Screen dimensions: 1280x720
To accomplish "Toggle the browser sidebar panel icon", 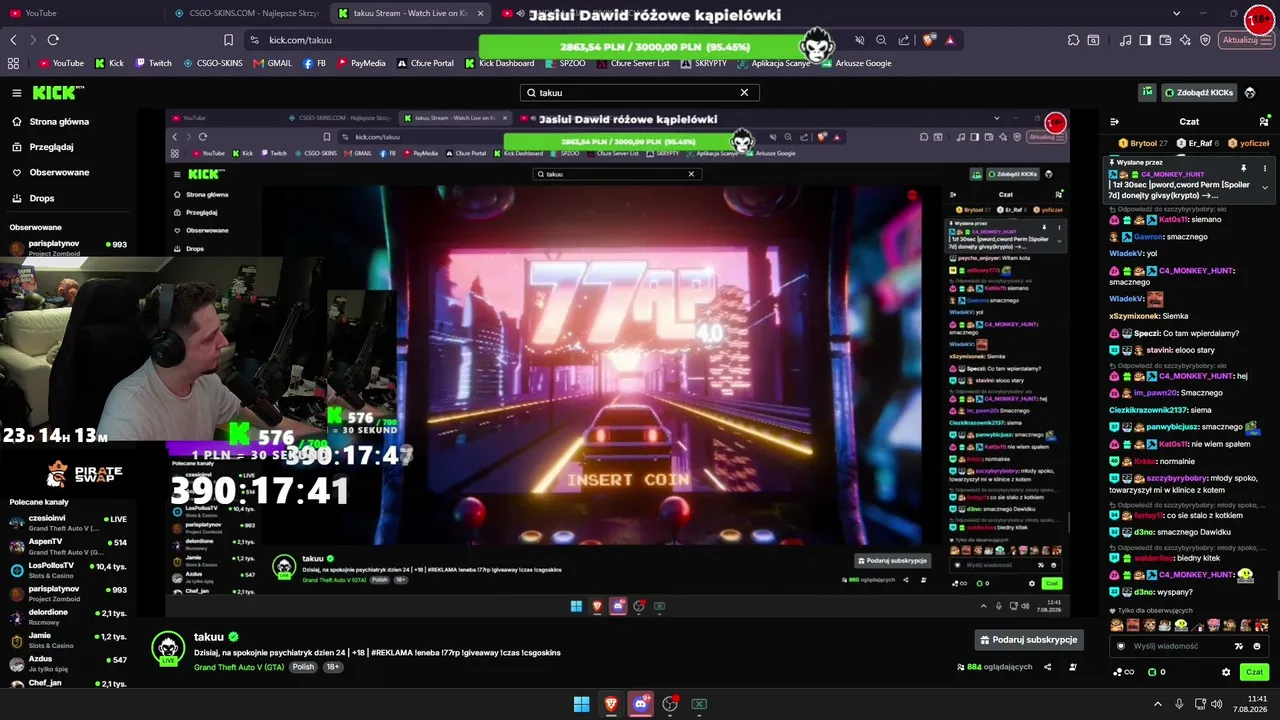I will coord(1146,40).
